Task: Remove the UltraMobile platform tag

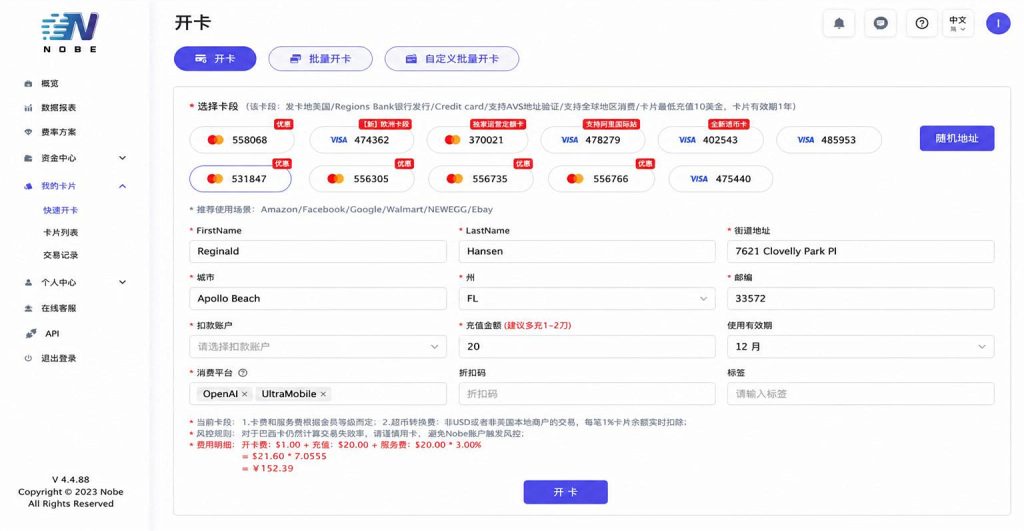Action: point(323,394)
